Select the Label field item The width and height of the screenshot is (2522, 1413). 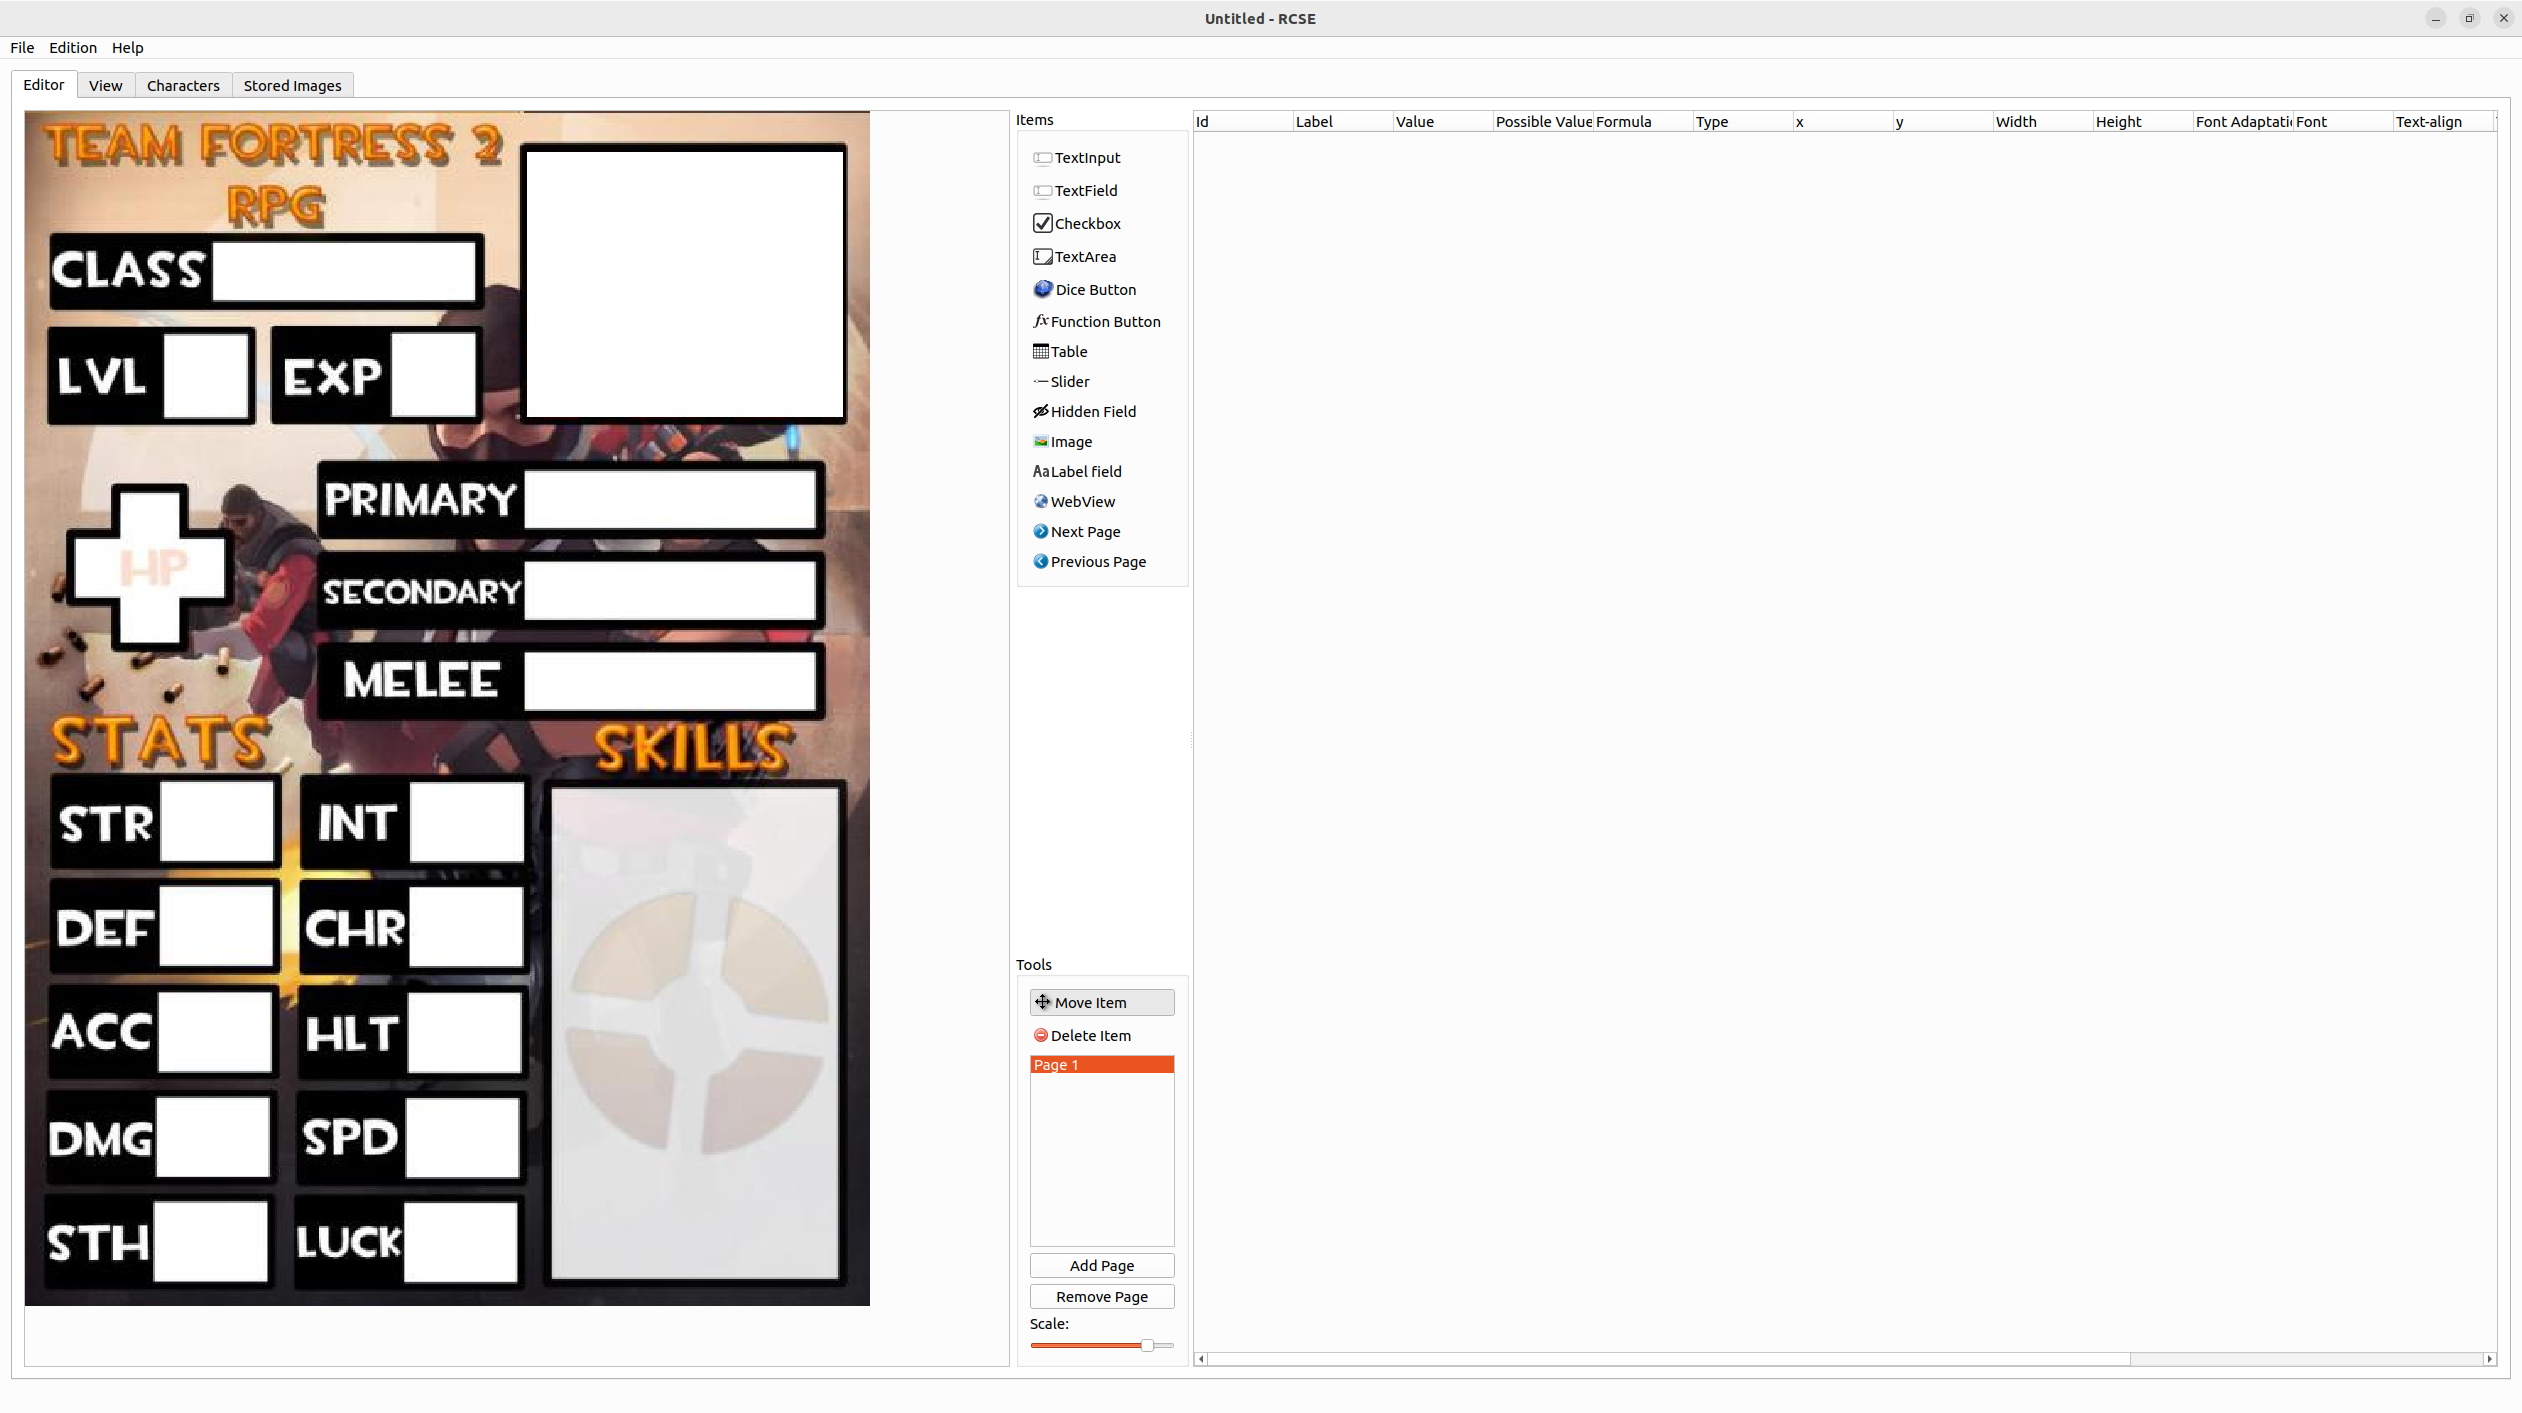pos(1085,472)
